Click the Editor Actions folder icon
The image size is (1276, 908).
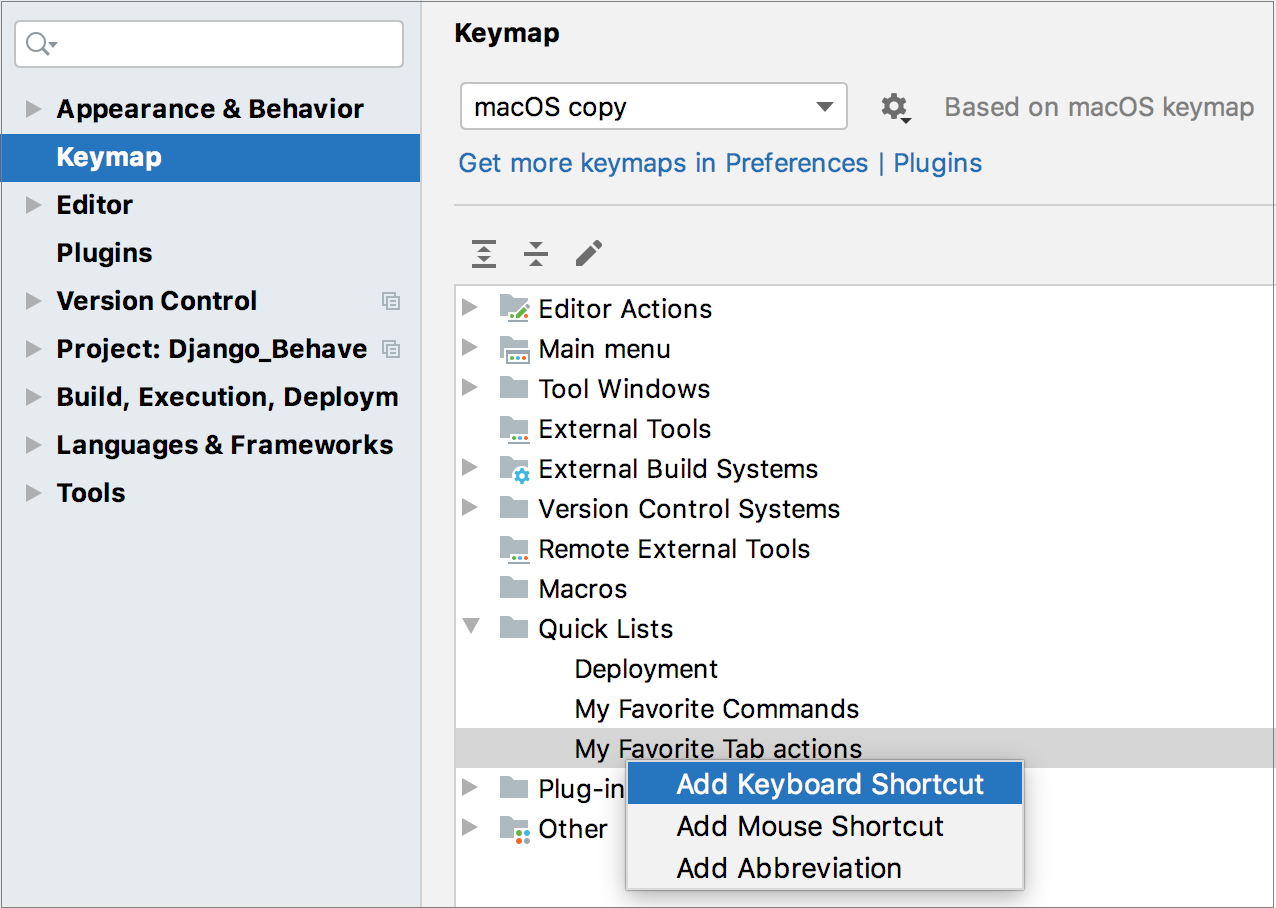coord(515,308)
